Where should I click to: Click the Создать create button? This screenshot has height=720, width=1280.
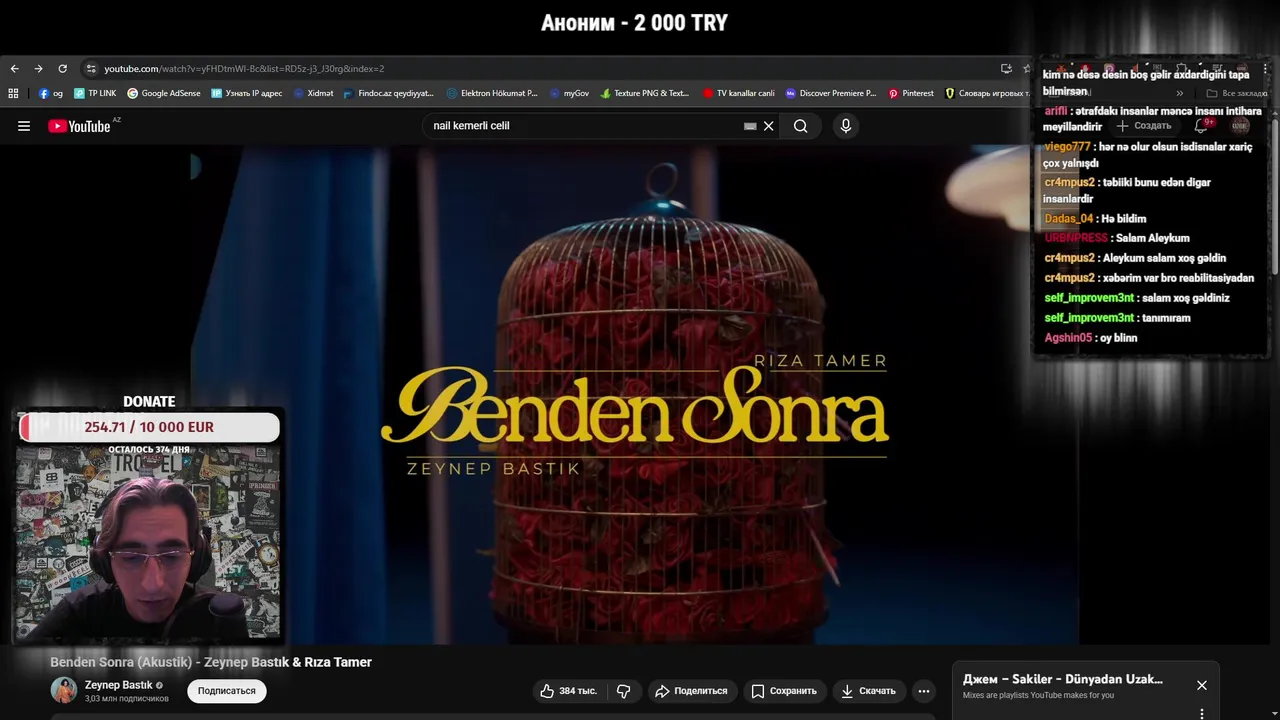tap(1143, 126)
